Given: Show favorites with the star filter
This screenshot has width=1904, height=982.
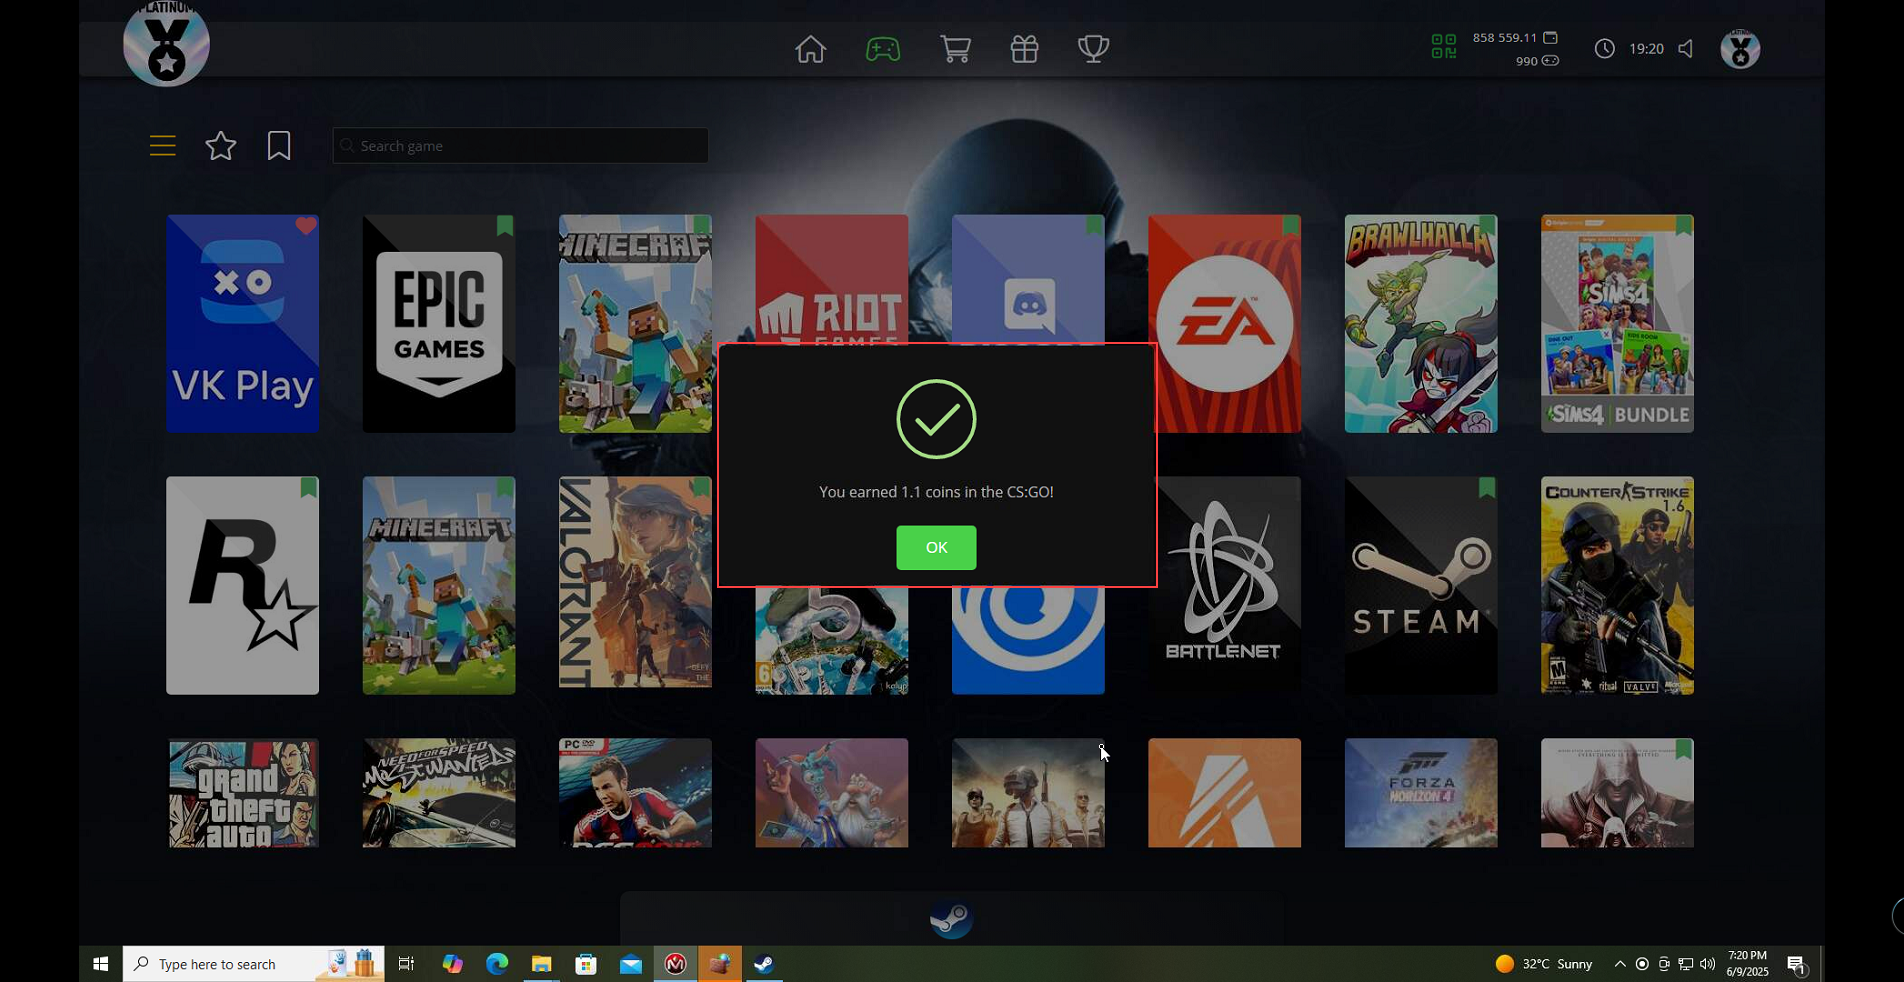Looking at the screenshot, I should [x=220, y=146].
